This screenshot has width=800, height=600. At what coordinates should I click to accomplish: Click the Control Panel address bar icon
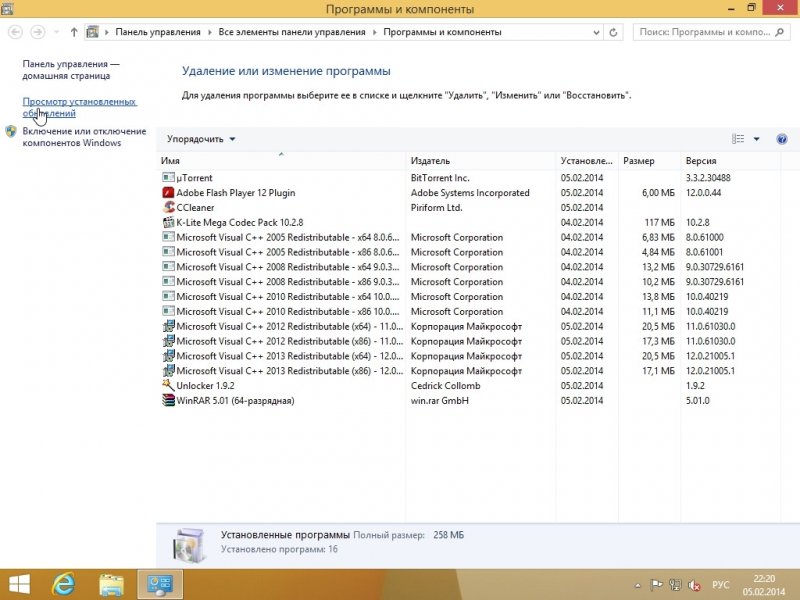click(92, 32)
